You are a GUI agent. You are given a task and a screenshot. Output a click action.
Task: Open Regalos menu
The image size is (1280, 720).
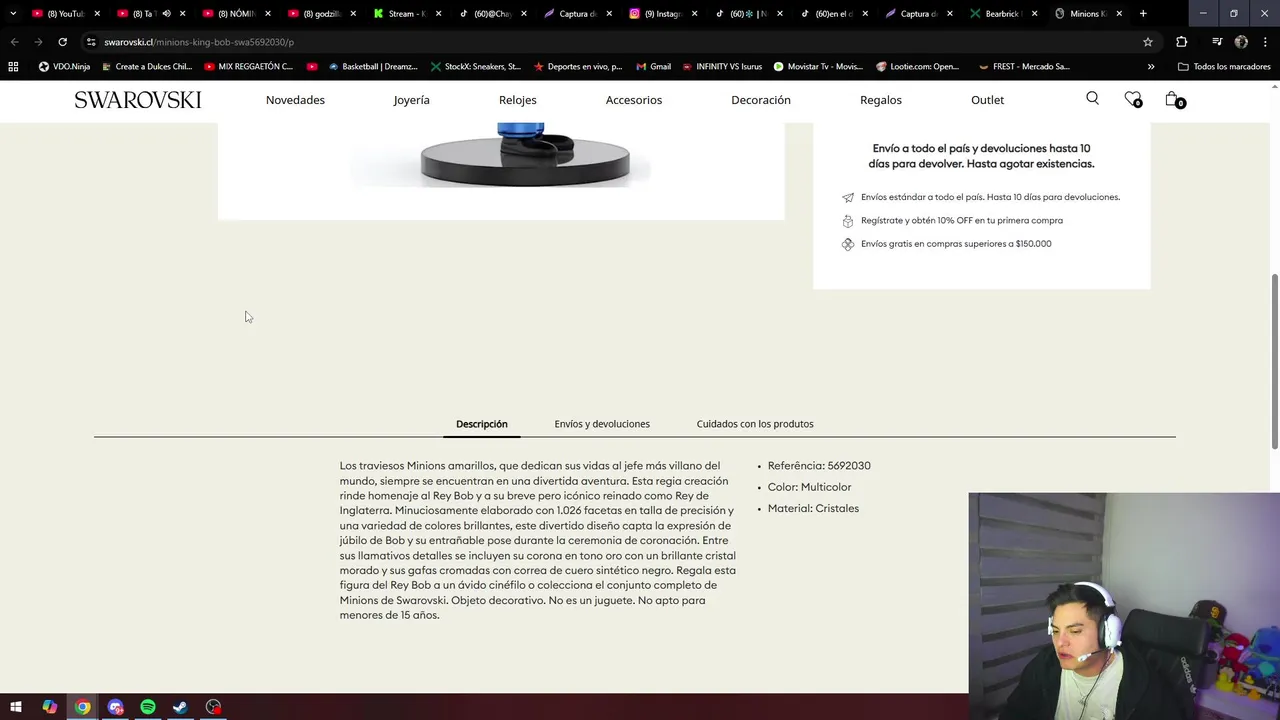pos(880,100)
